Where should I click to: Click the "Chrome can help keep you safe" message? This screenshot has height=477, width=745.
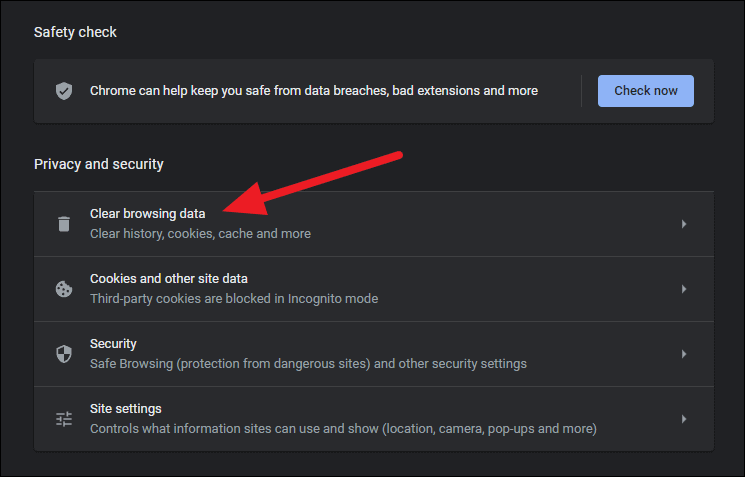[314, 91]
